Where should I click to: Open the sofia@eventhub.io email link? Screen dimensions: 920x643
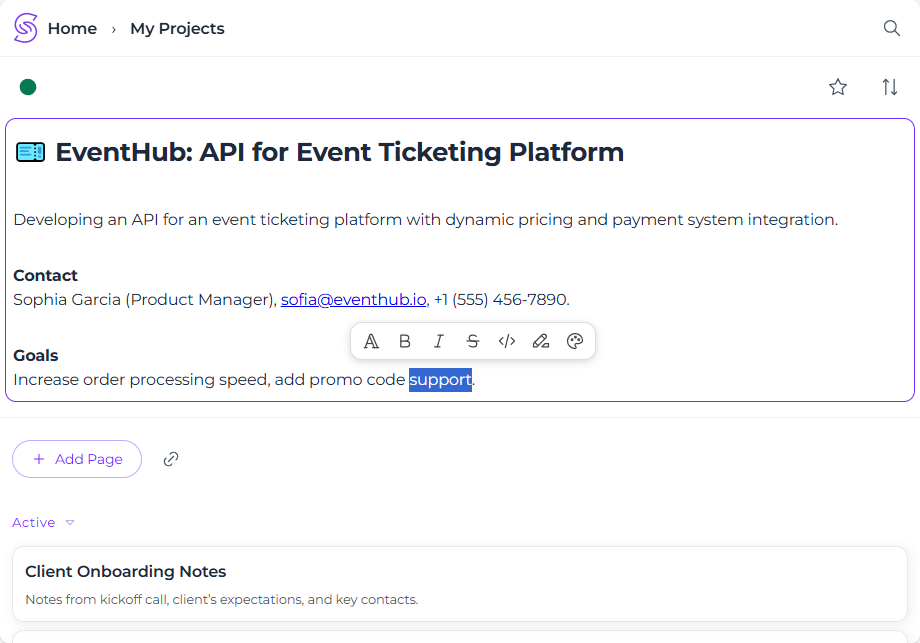pos(353,299)
